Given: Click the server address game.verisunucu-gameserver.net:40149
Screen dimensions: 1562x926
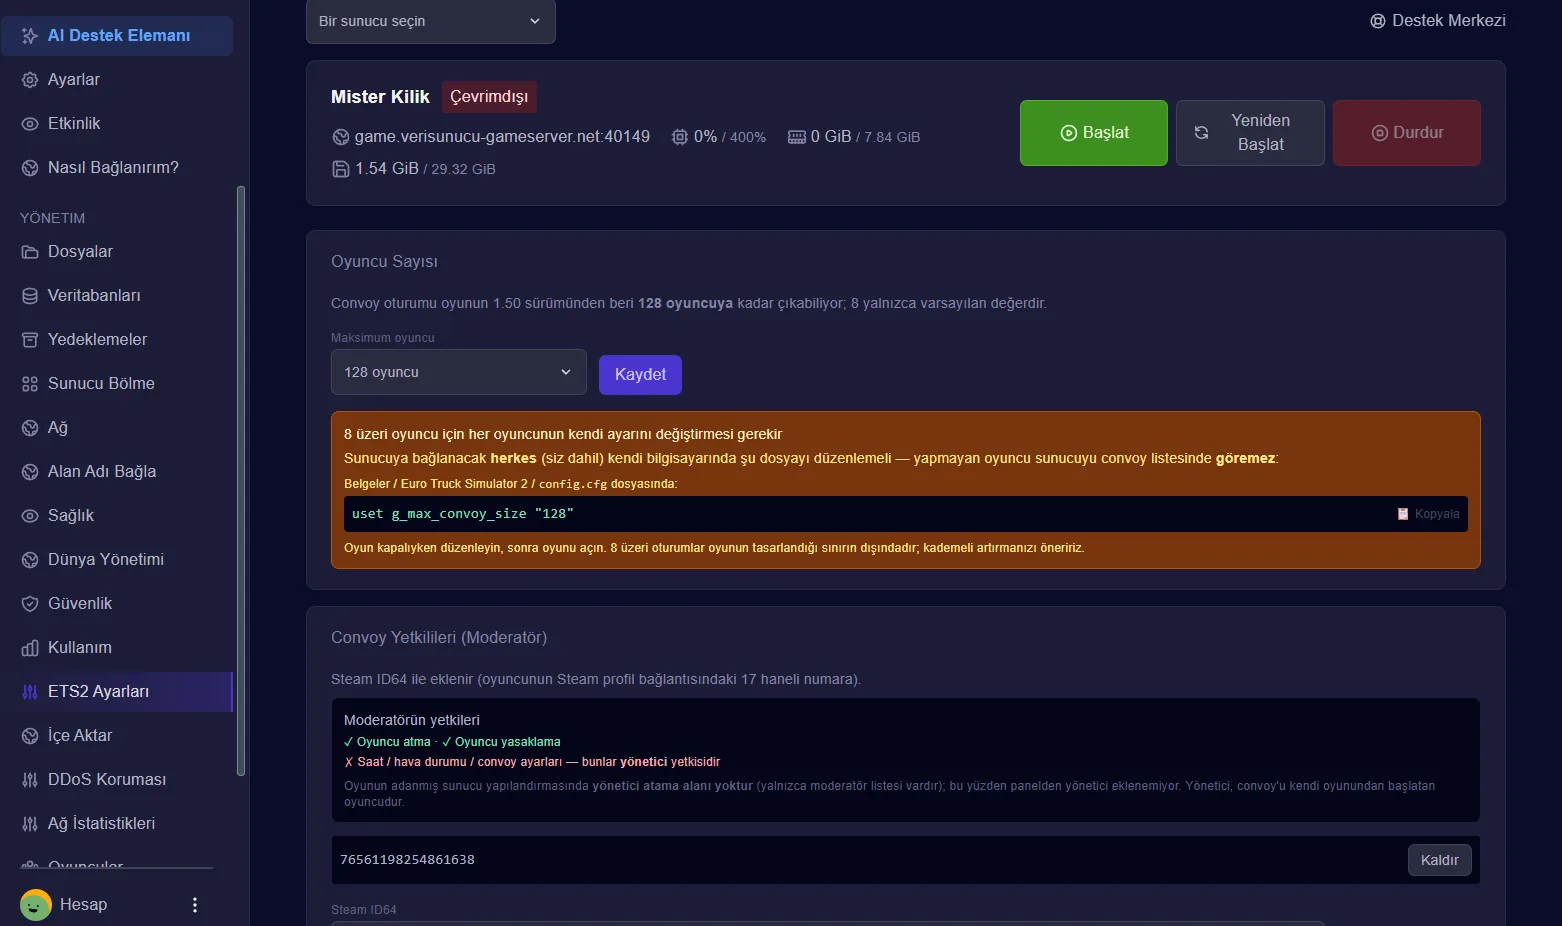Looking at the screenshot, I should (x=502, y=137).
